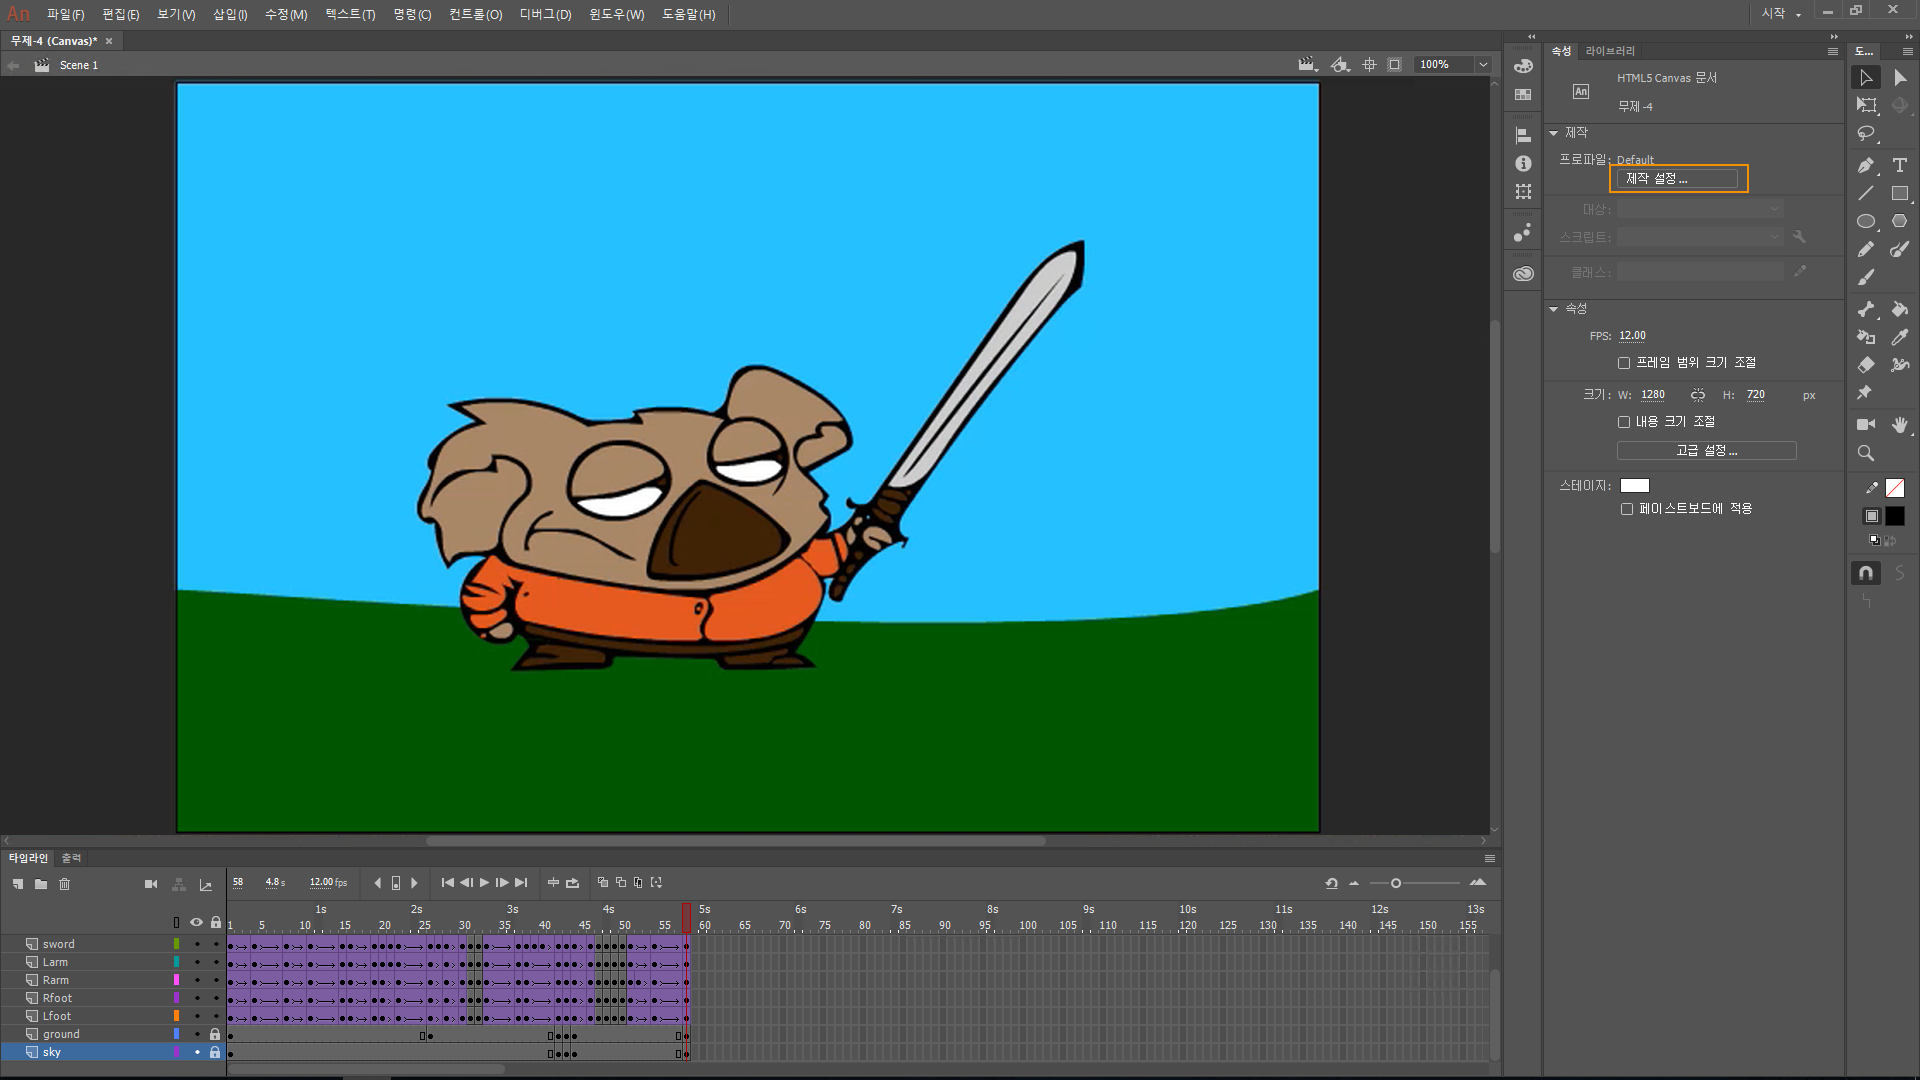Enable the scale frame range checkbox
The image size is (1920, 1080).
click(x=1624, y=363)
